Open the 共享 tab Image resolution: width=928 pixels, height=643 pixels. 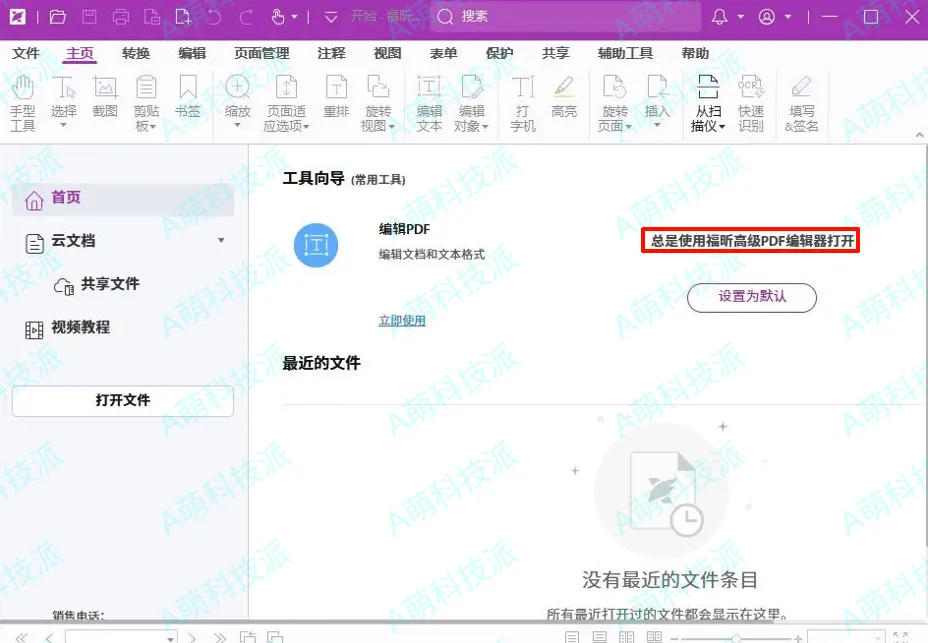[x=555, y=53]
